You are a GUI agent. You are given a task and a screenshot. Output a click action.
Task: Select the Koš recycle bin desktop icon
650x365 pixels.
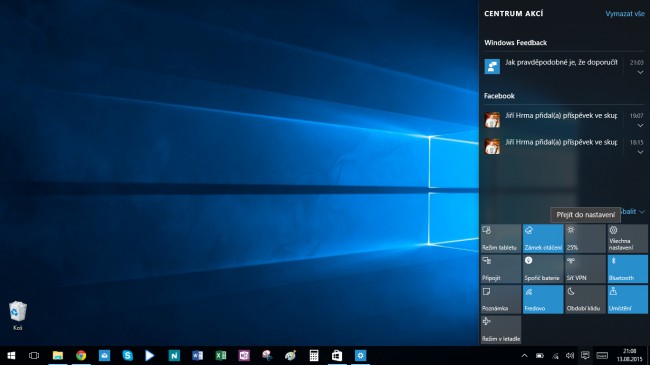(18, 316)
